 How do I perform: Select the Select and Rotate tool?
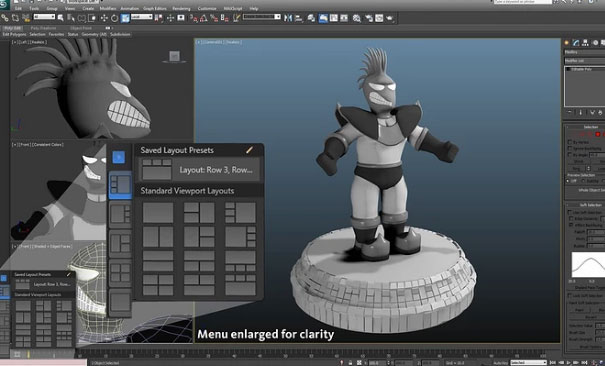[x=115, y=18]
